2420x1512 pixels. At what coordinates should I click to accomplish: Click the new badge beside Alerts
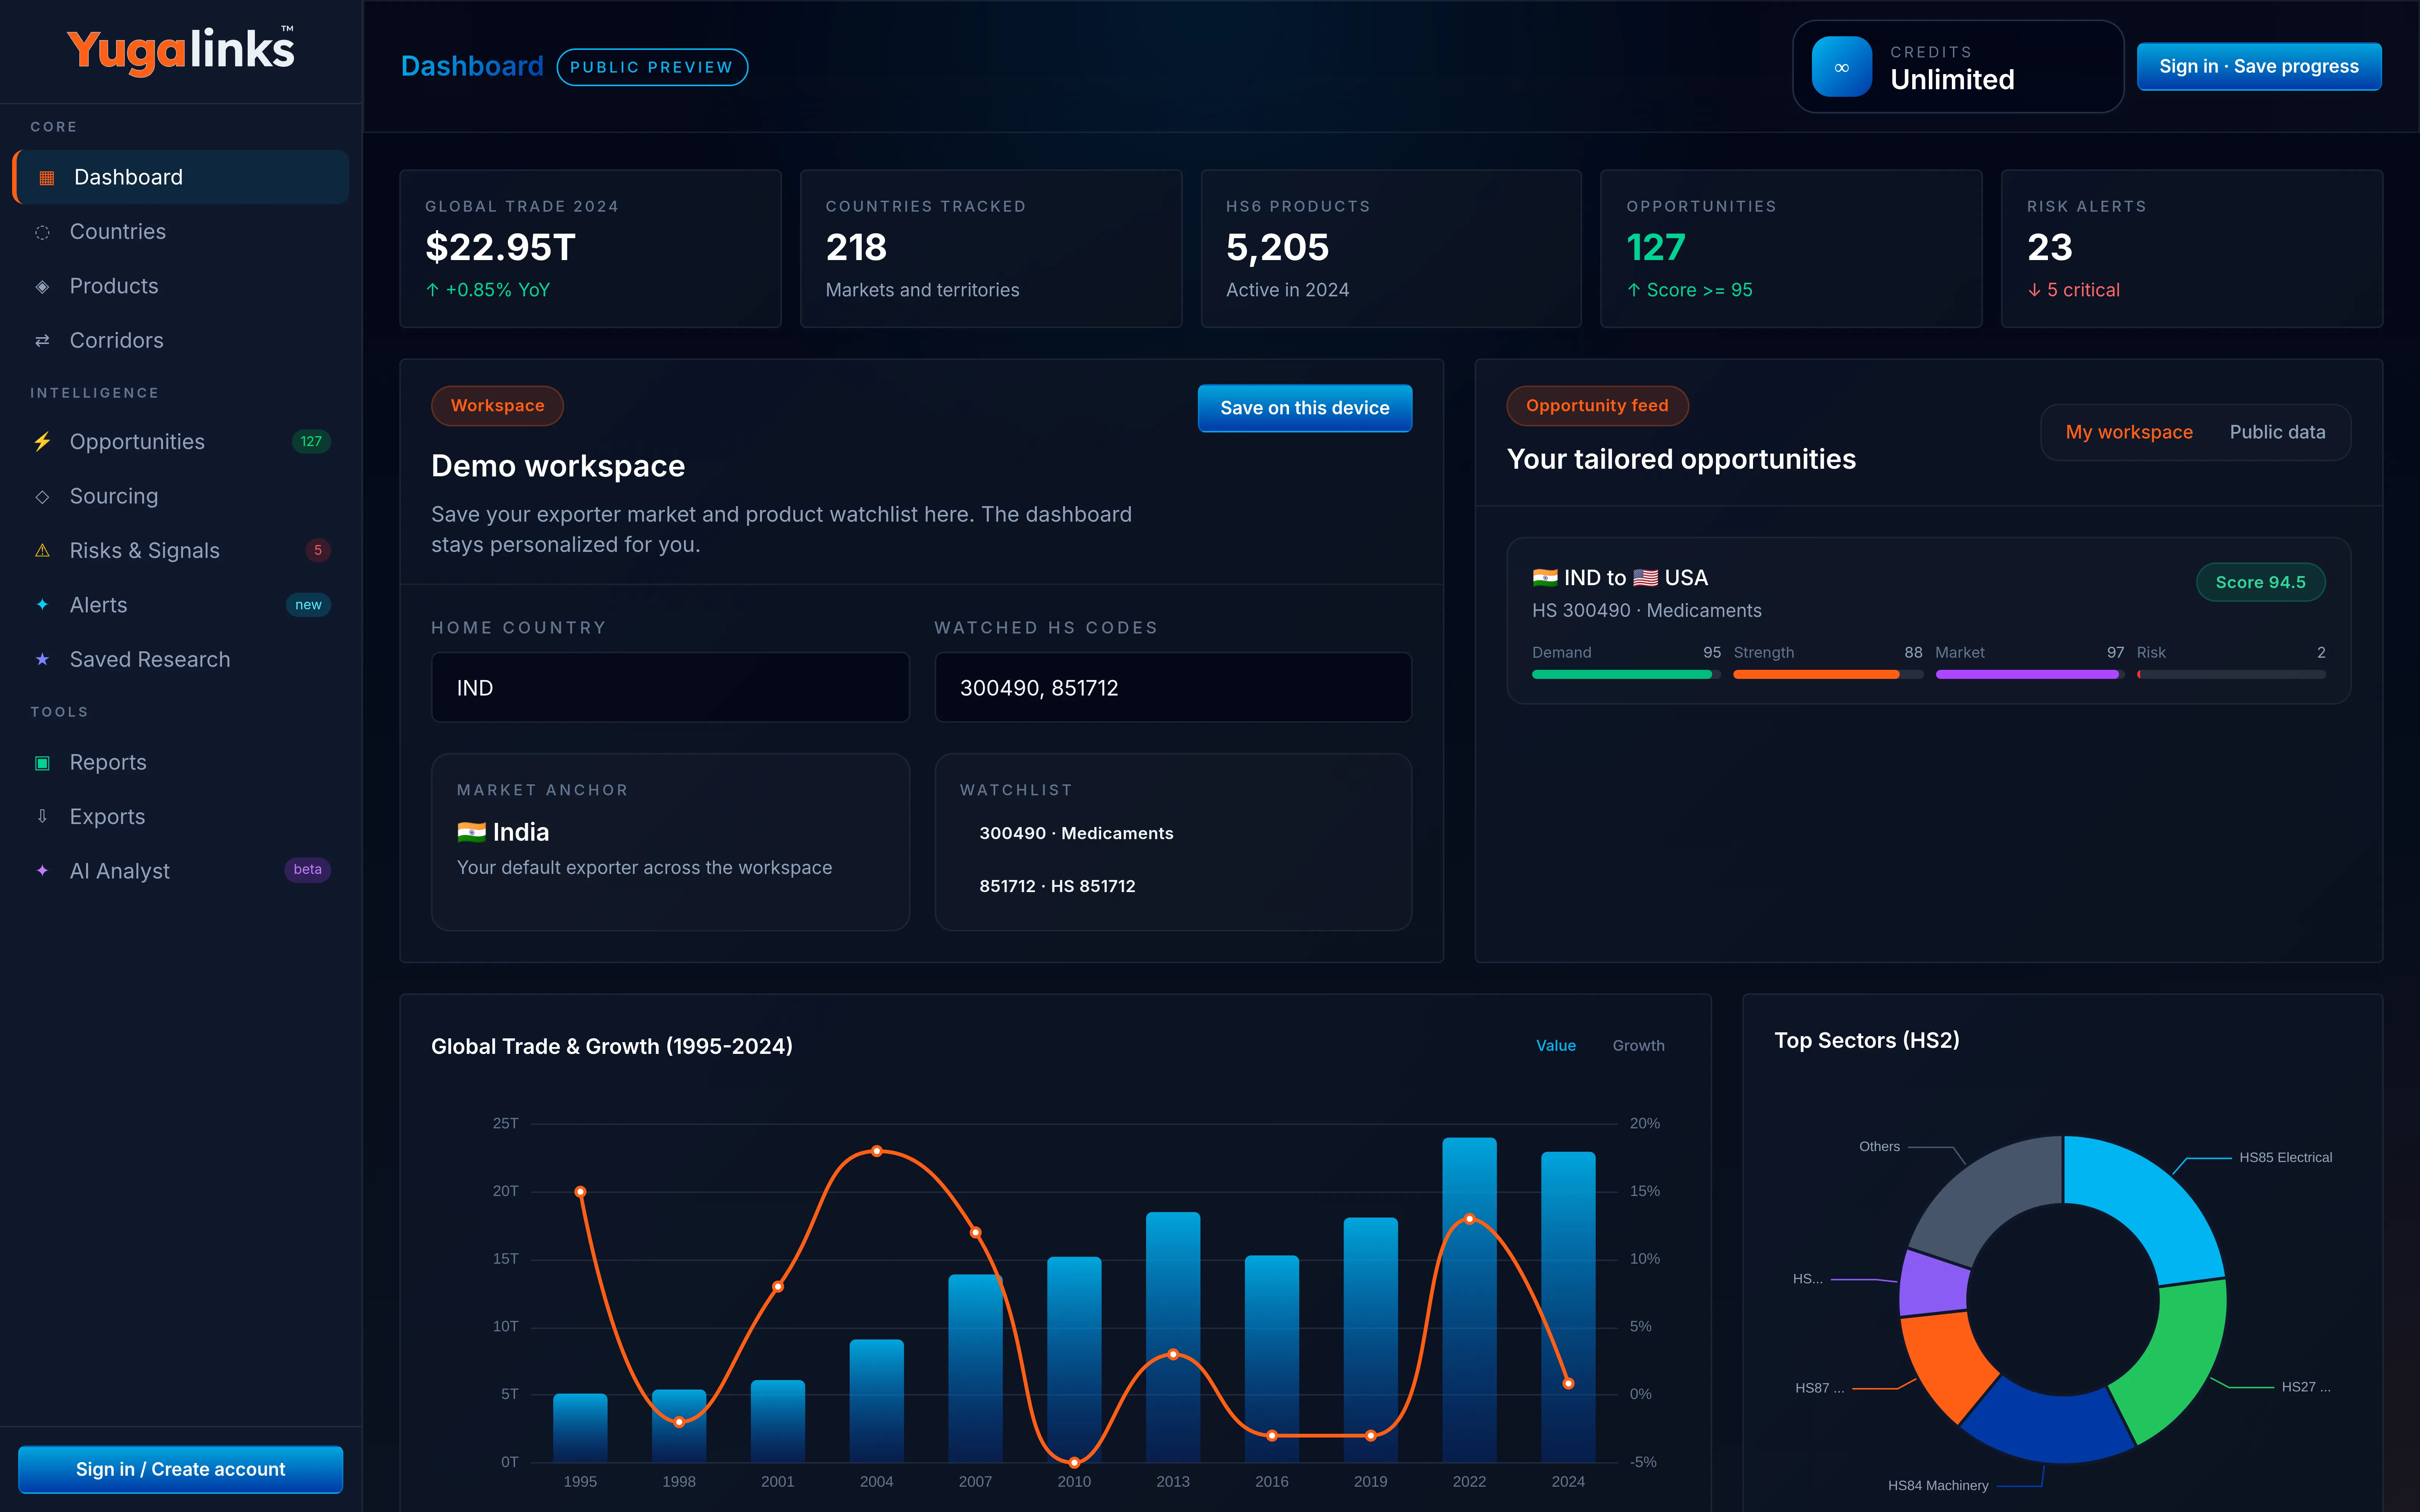(x=308, y=605)
